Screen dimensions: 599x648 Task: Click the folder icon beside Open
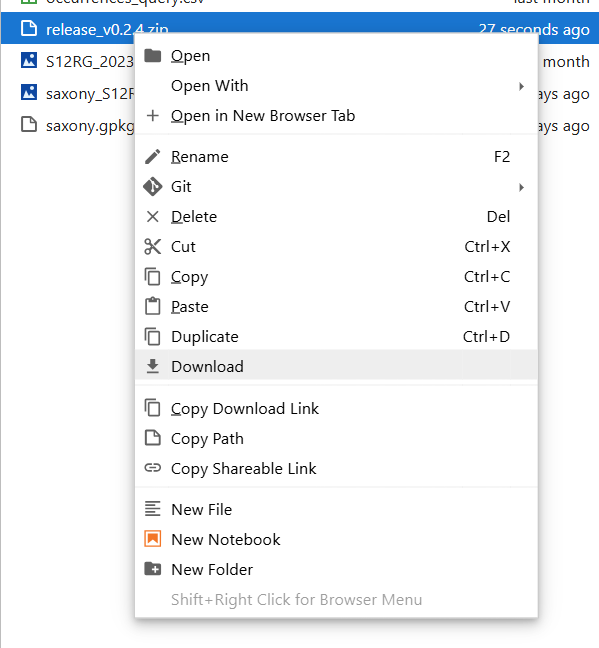click(x=153, y=55)
